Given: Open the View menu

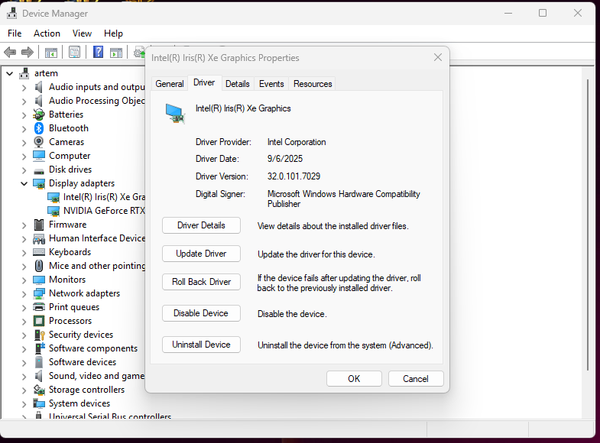Looking at the screenshot, I should pyautogui.click(x=81, y=33).
